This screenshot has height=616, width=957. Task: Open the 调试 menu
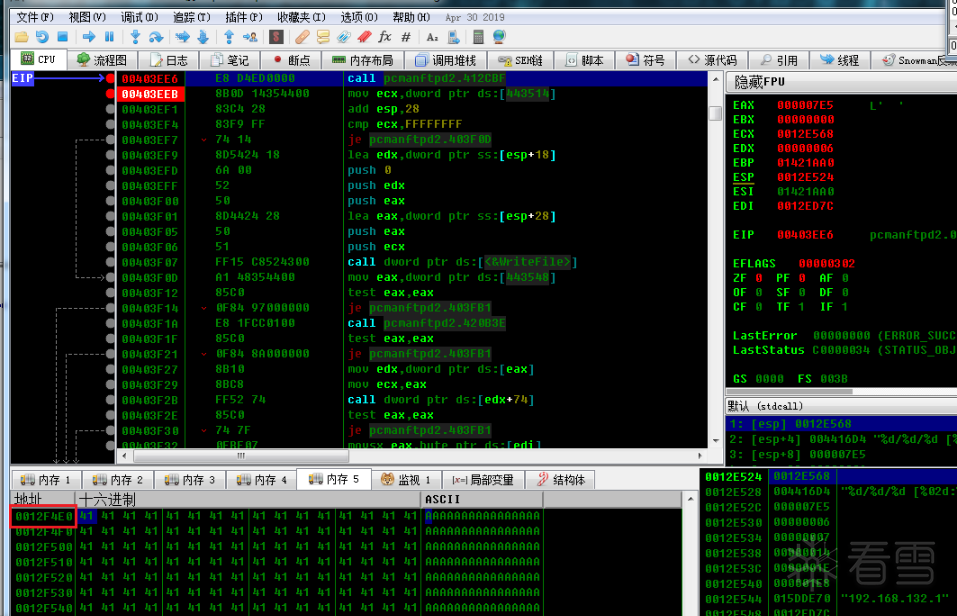(x=140, y=17)
